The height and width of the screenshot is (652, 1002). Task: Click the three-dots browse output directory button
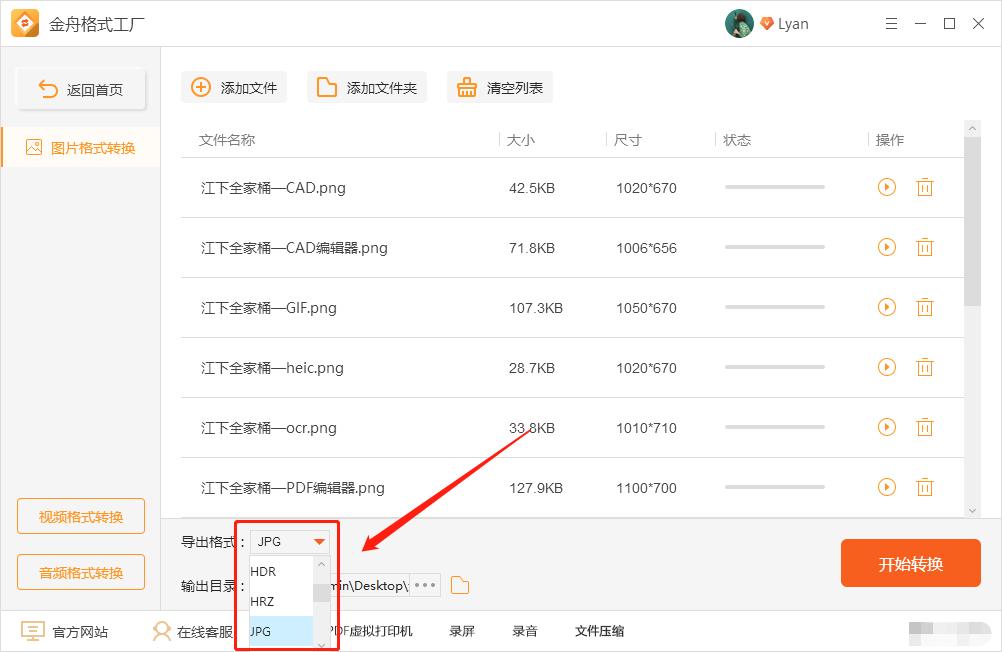[424, 585]
